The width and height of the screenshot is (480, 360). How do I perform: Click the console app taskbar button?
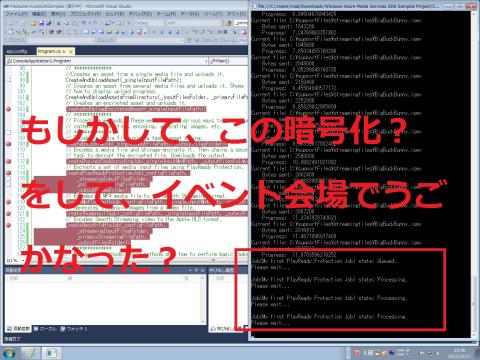point(51,353)
